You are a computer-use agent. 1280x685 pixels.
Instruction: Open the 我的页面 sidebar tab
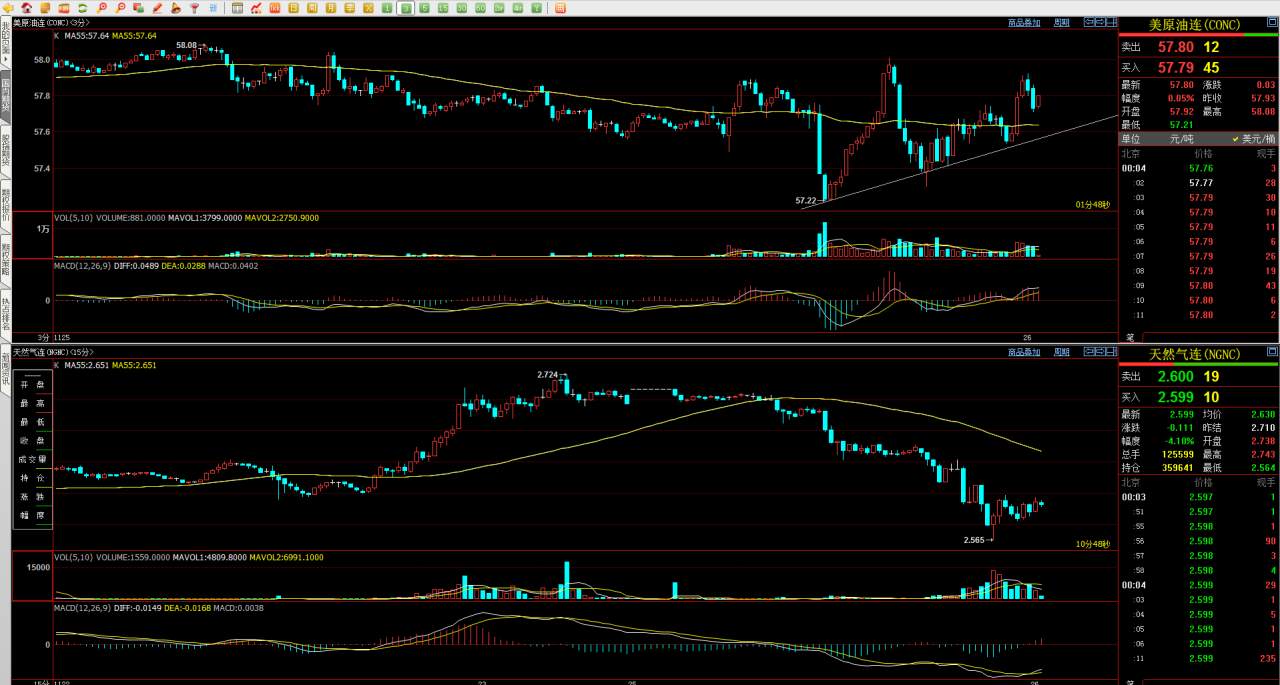pyautogui.click(x=5, y=42)
